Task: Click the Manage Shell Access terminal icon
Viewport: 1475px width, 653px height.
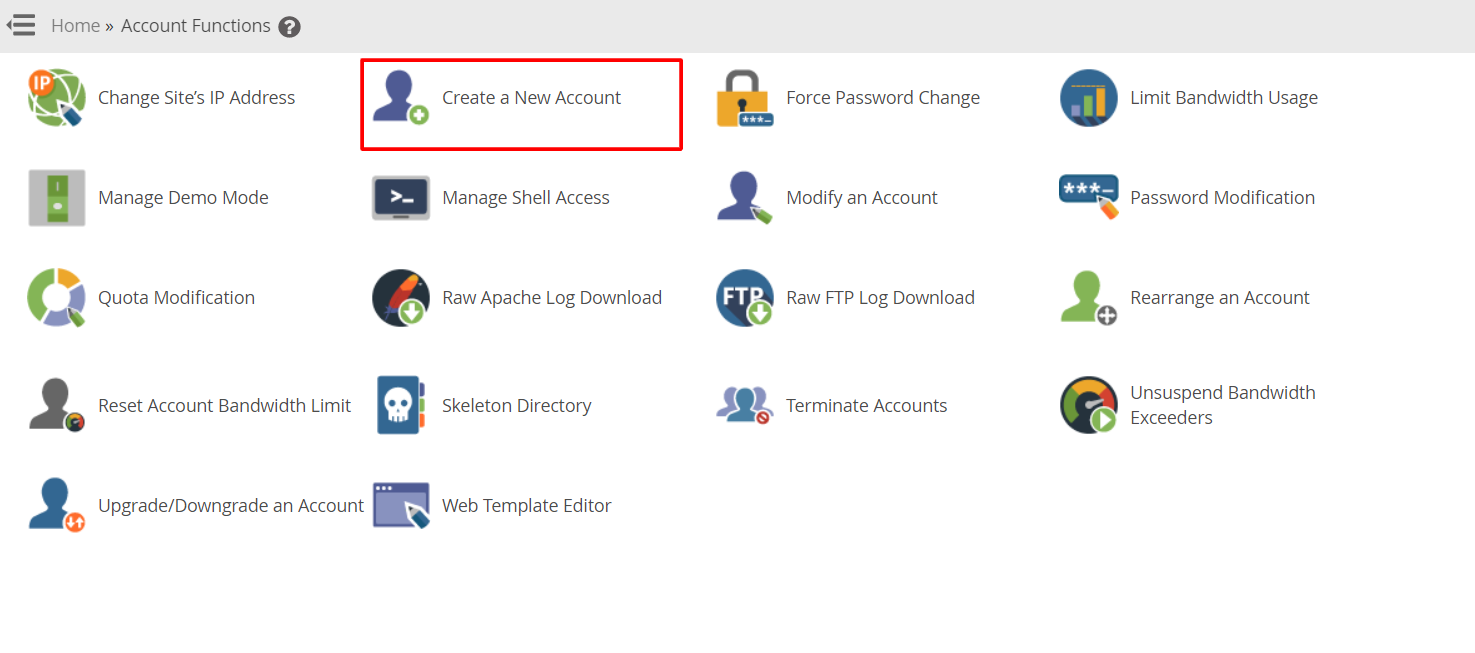Action: tap(401, 198)
